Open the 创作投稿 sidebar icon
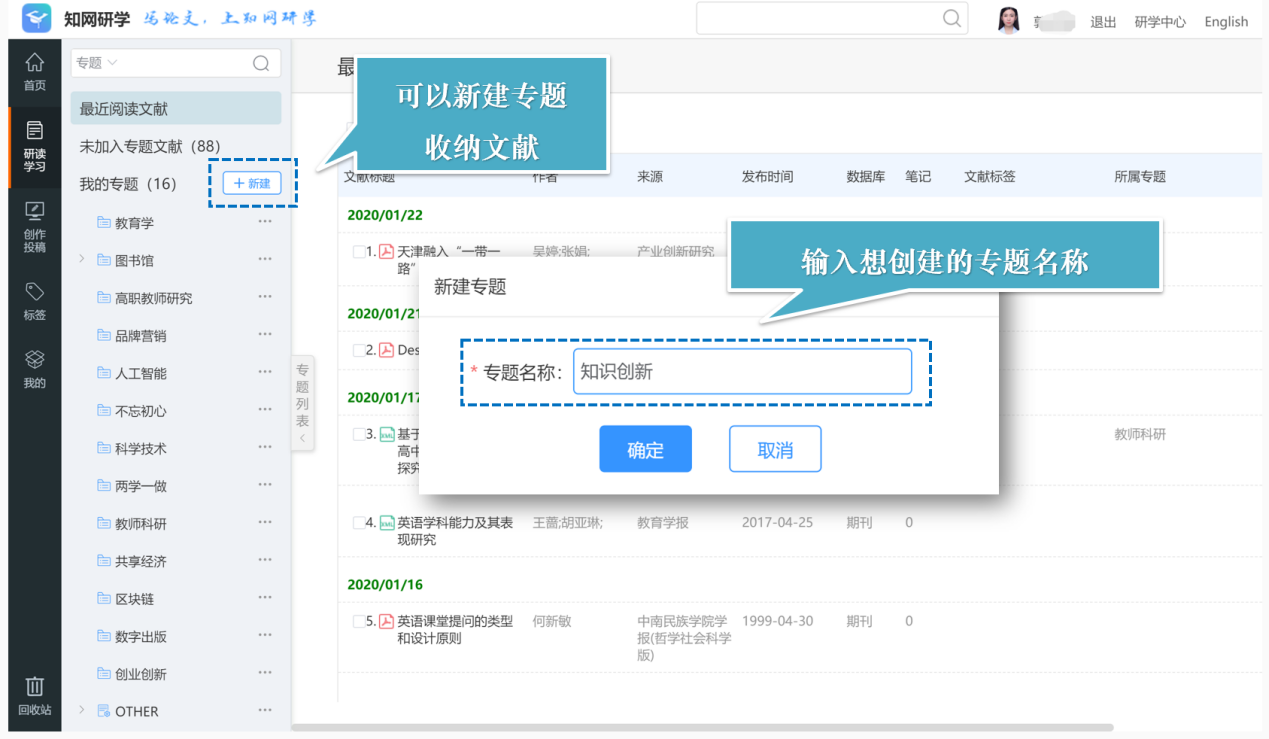This screenshot has width=1269, height=739. (x=34, y=227)
